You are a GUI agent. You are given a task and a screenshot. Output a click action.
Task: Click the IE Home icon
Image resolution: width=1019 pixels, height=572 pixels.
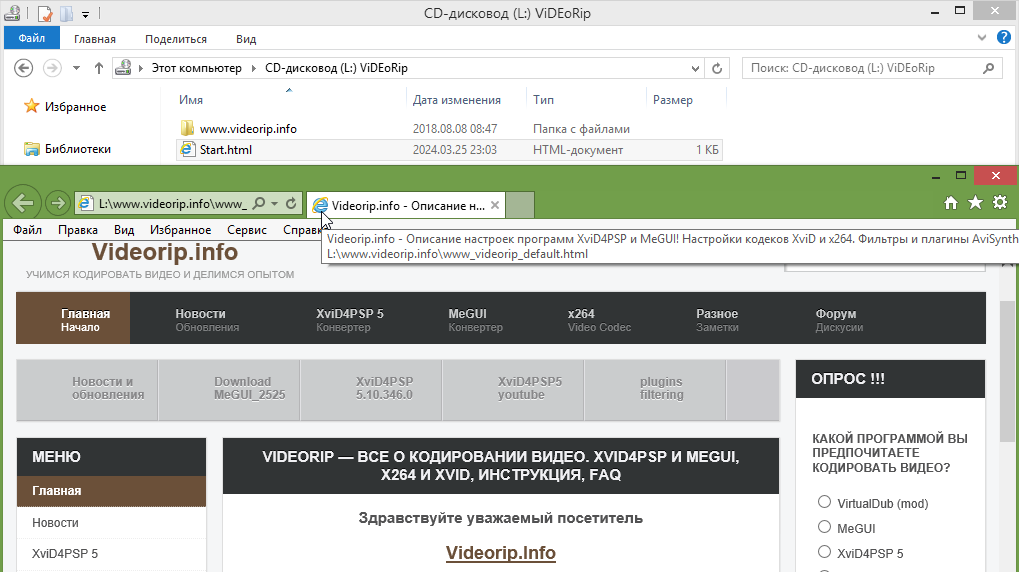(951, 203)
